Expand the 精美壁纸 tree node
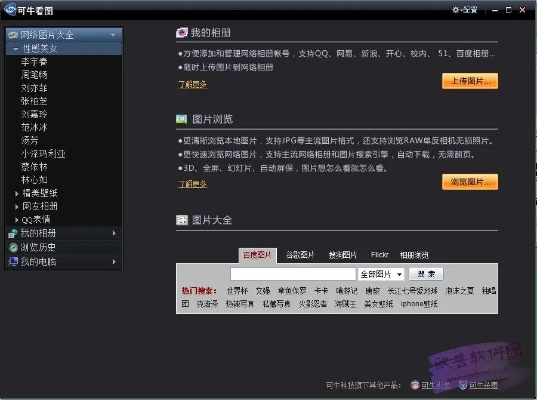 point(16,193)
